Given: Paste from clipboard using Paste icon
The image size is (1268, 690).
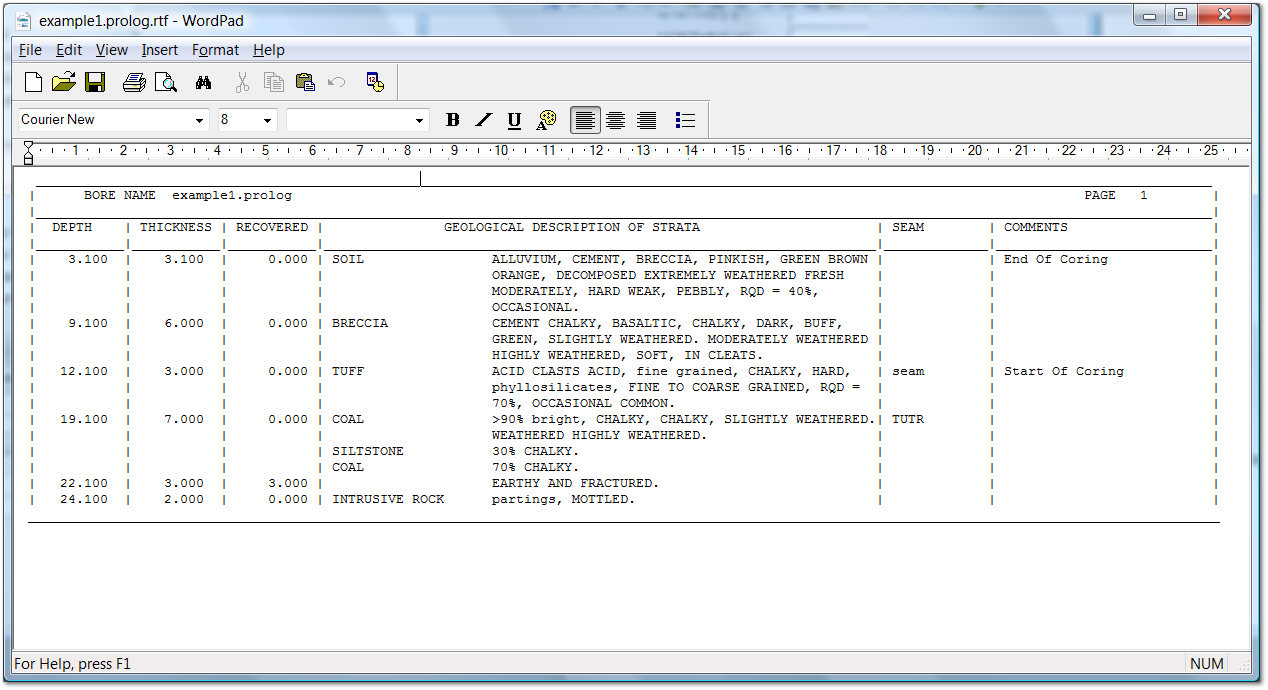Looking at the screenshot, I should pos(306,83).
